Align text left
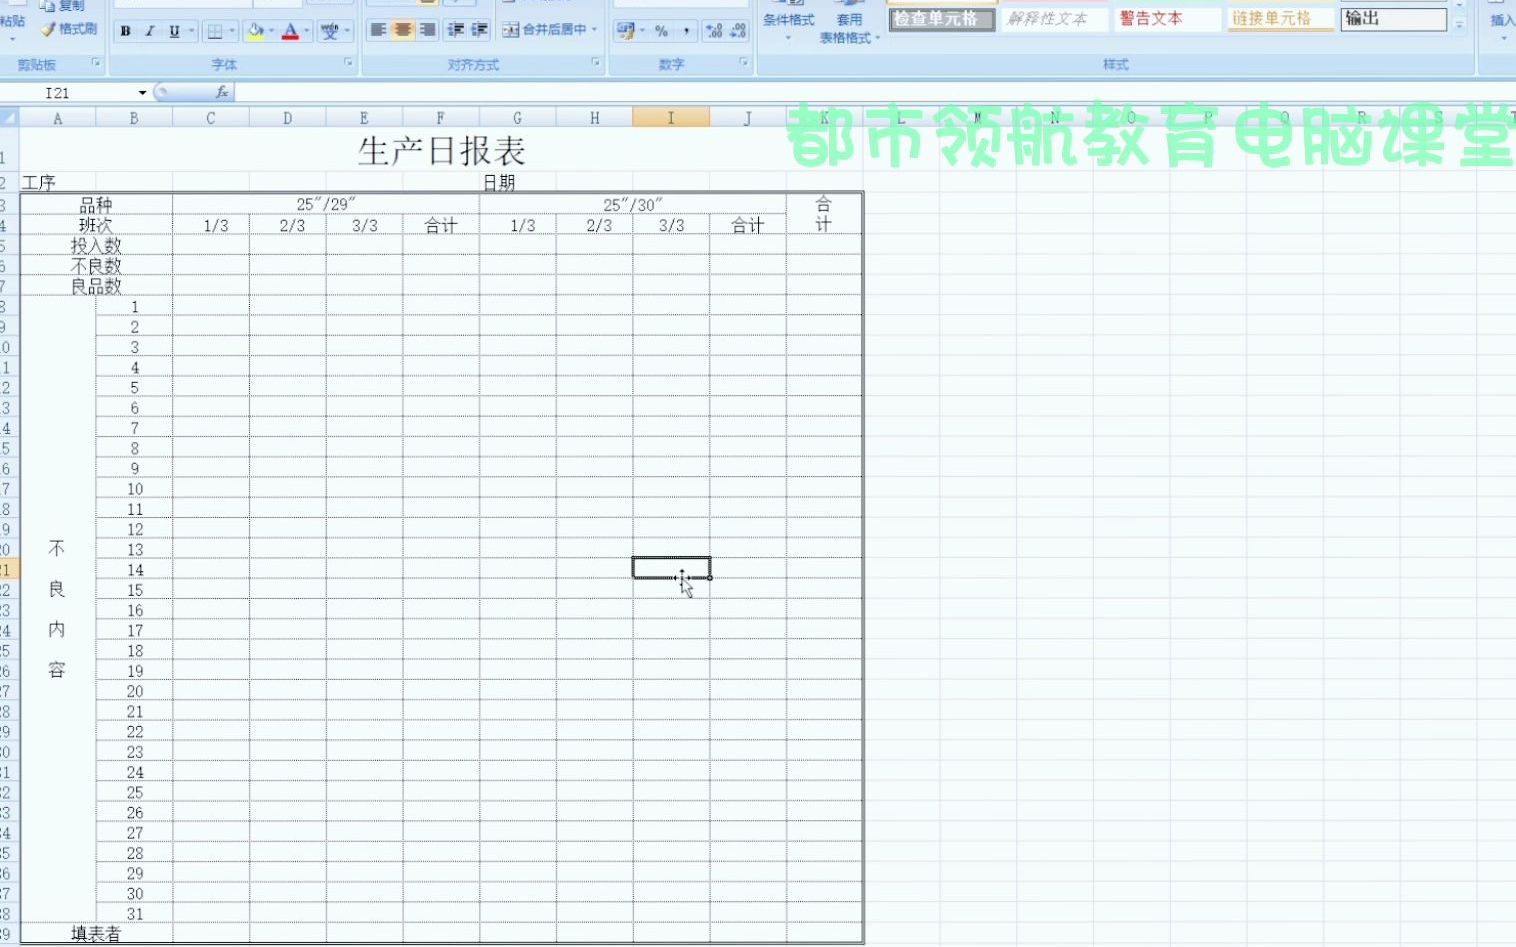 point(378,30)
